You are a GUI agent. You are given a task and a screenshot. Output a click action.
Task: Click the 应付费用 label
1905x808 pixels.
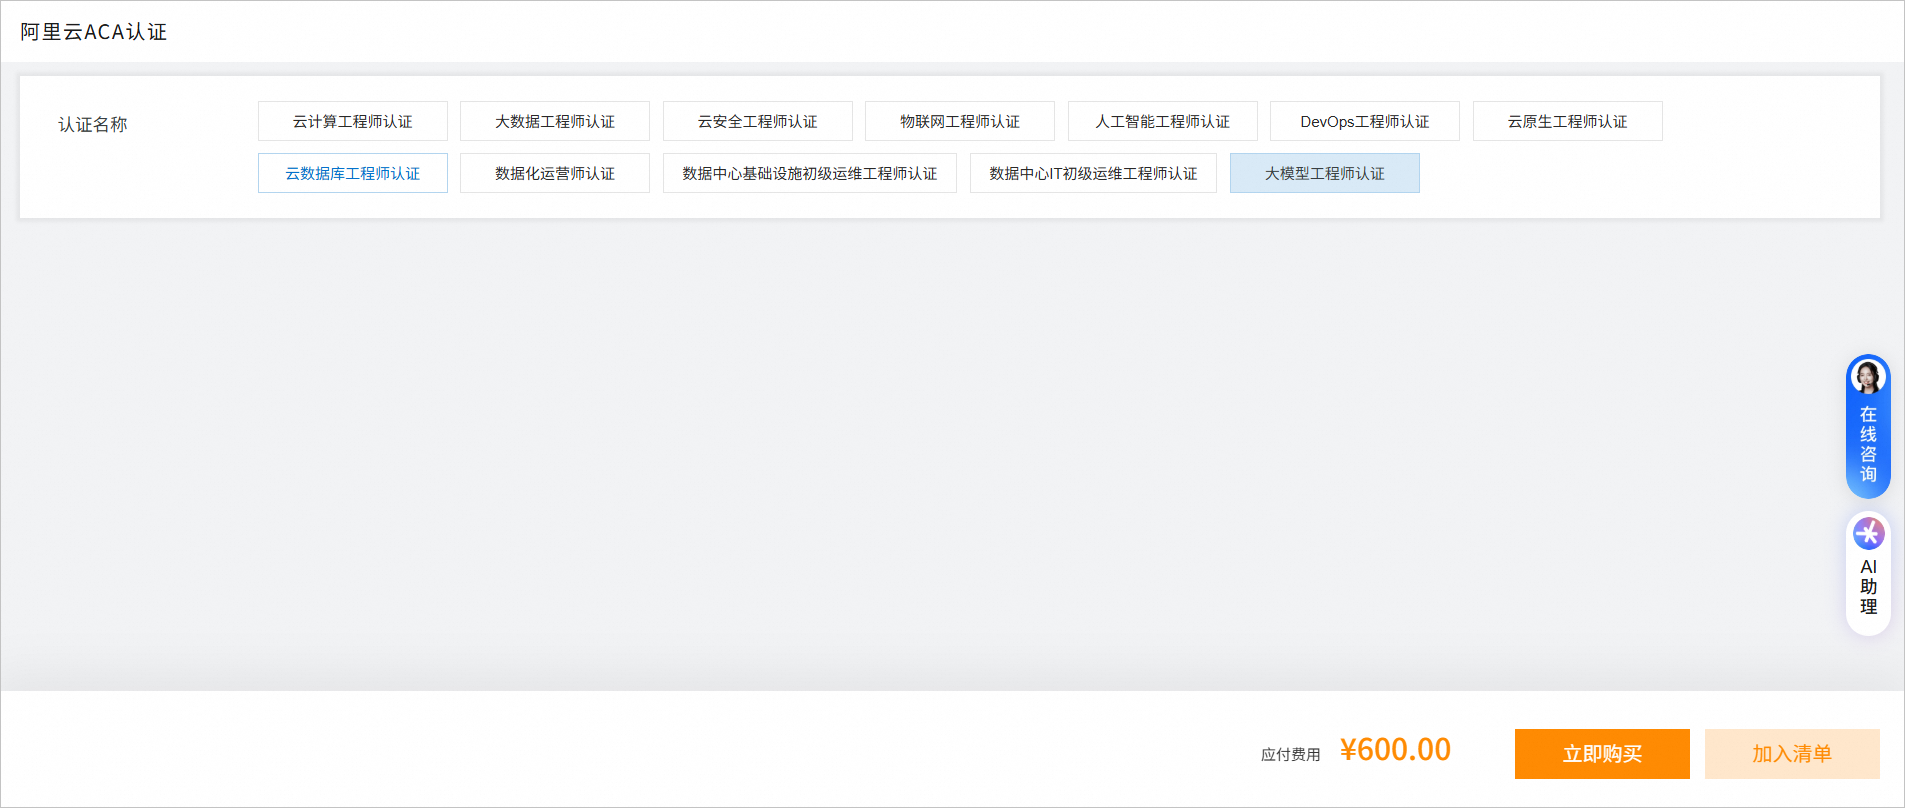(x=1290, y=754)
